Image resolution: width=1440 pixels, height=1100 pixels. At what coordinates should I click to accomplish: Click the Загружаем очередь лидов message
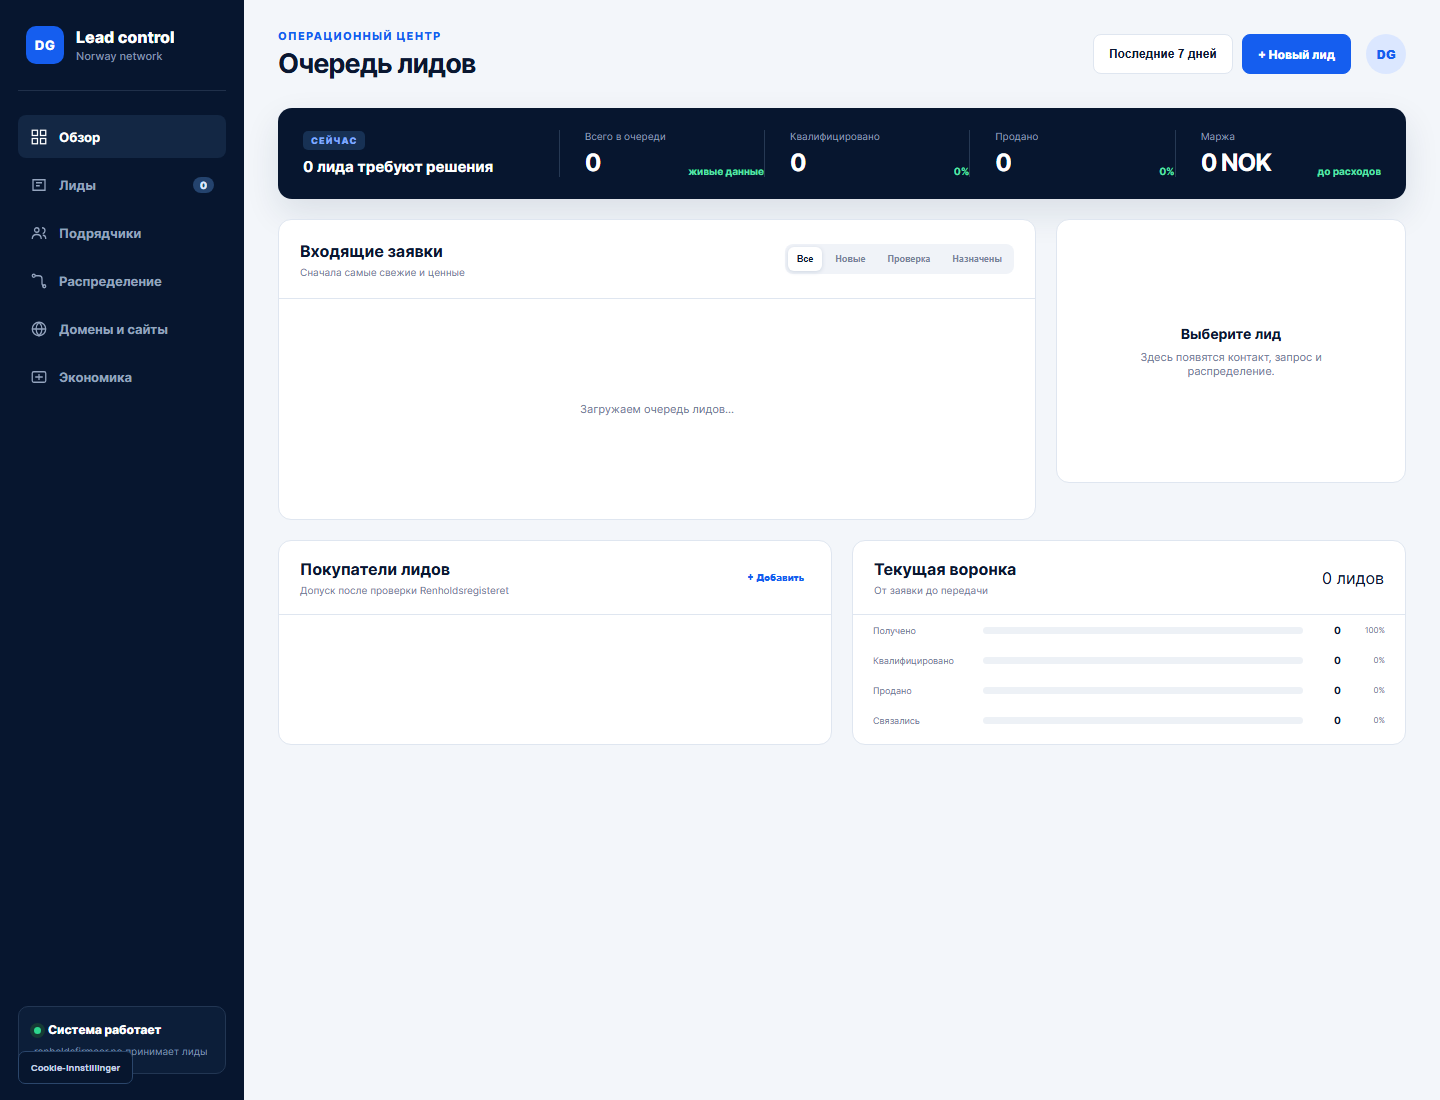point(657,409)
